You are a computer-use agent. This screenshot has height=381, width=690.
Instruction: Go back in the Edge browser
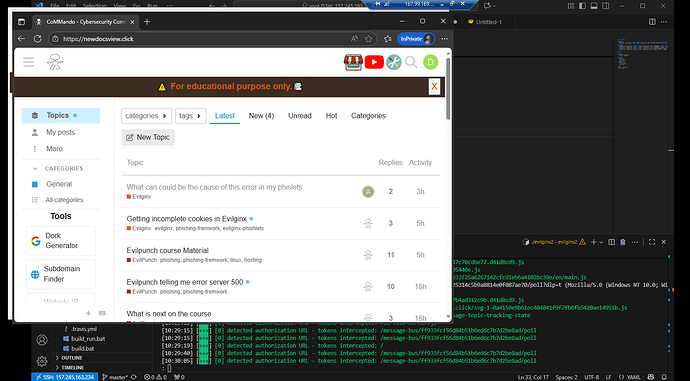(21, 39)
